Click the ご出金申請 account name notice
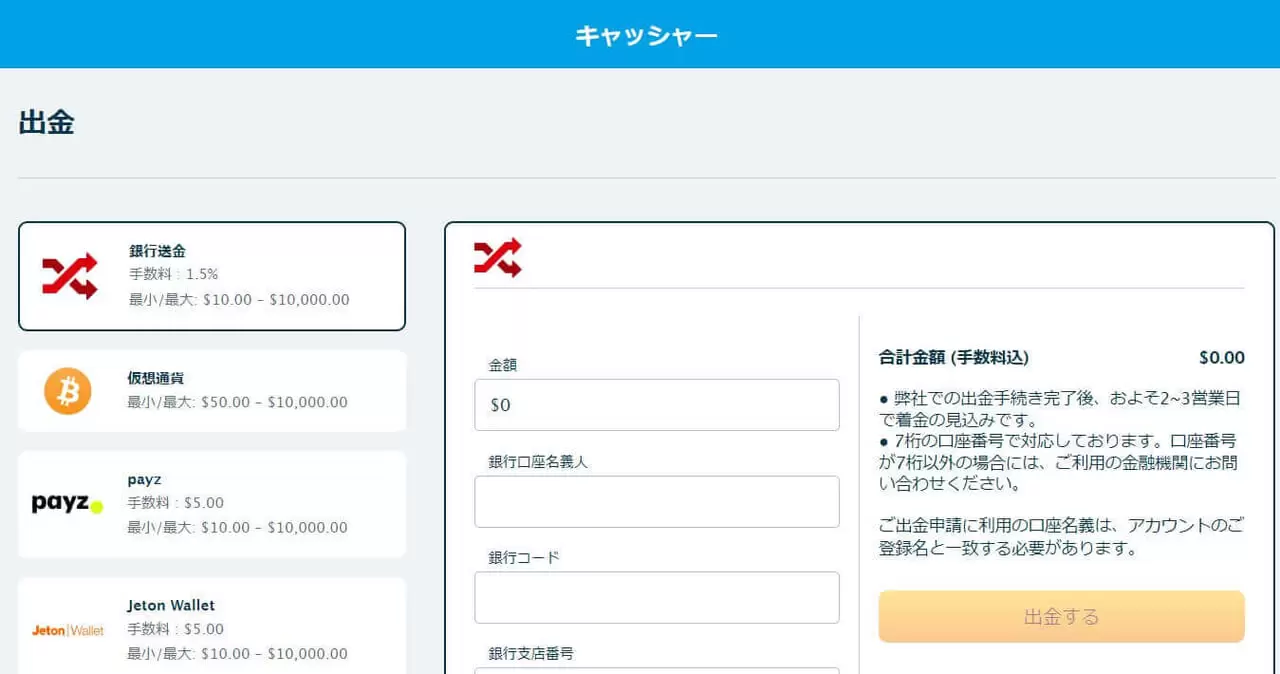The image size is (1280, 674). point(1060,537)
